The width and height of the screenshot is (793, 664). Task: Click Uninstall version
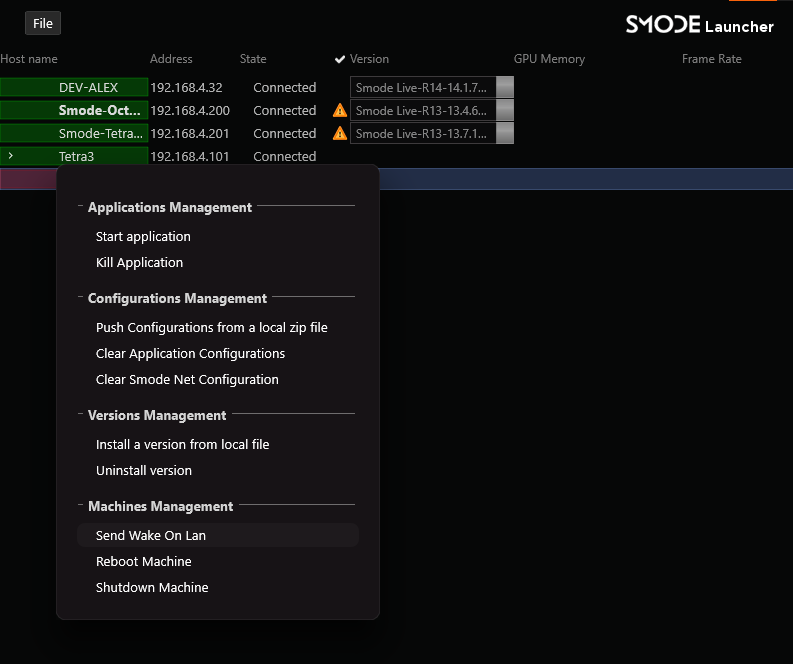coord(143,471)
